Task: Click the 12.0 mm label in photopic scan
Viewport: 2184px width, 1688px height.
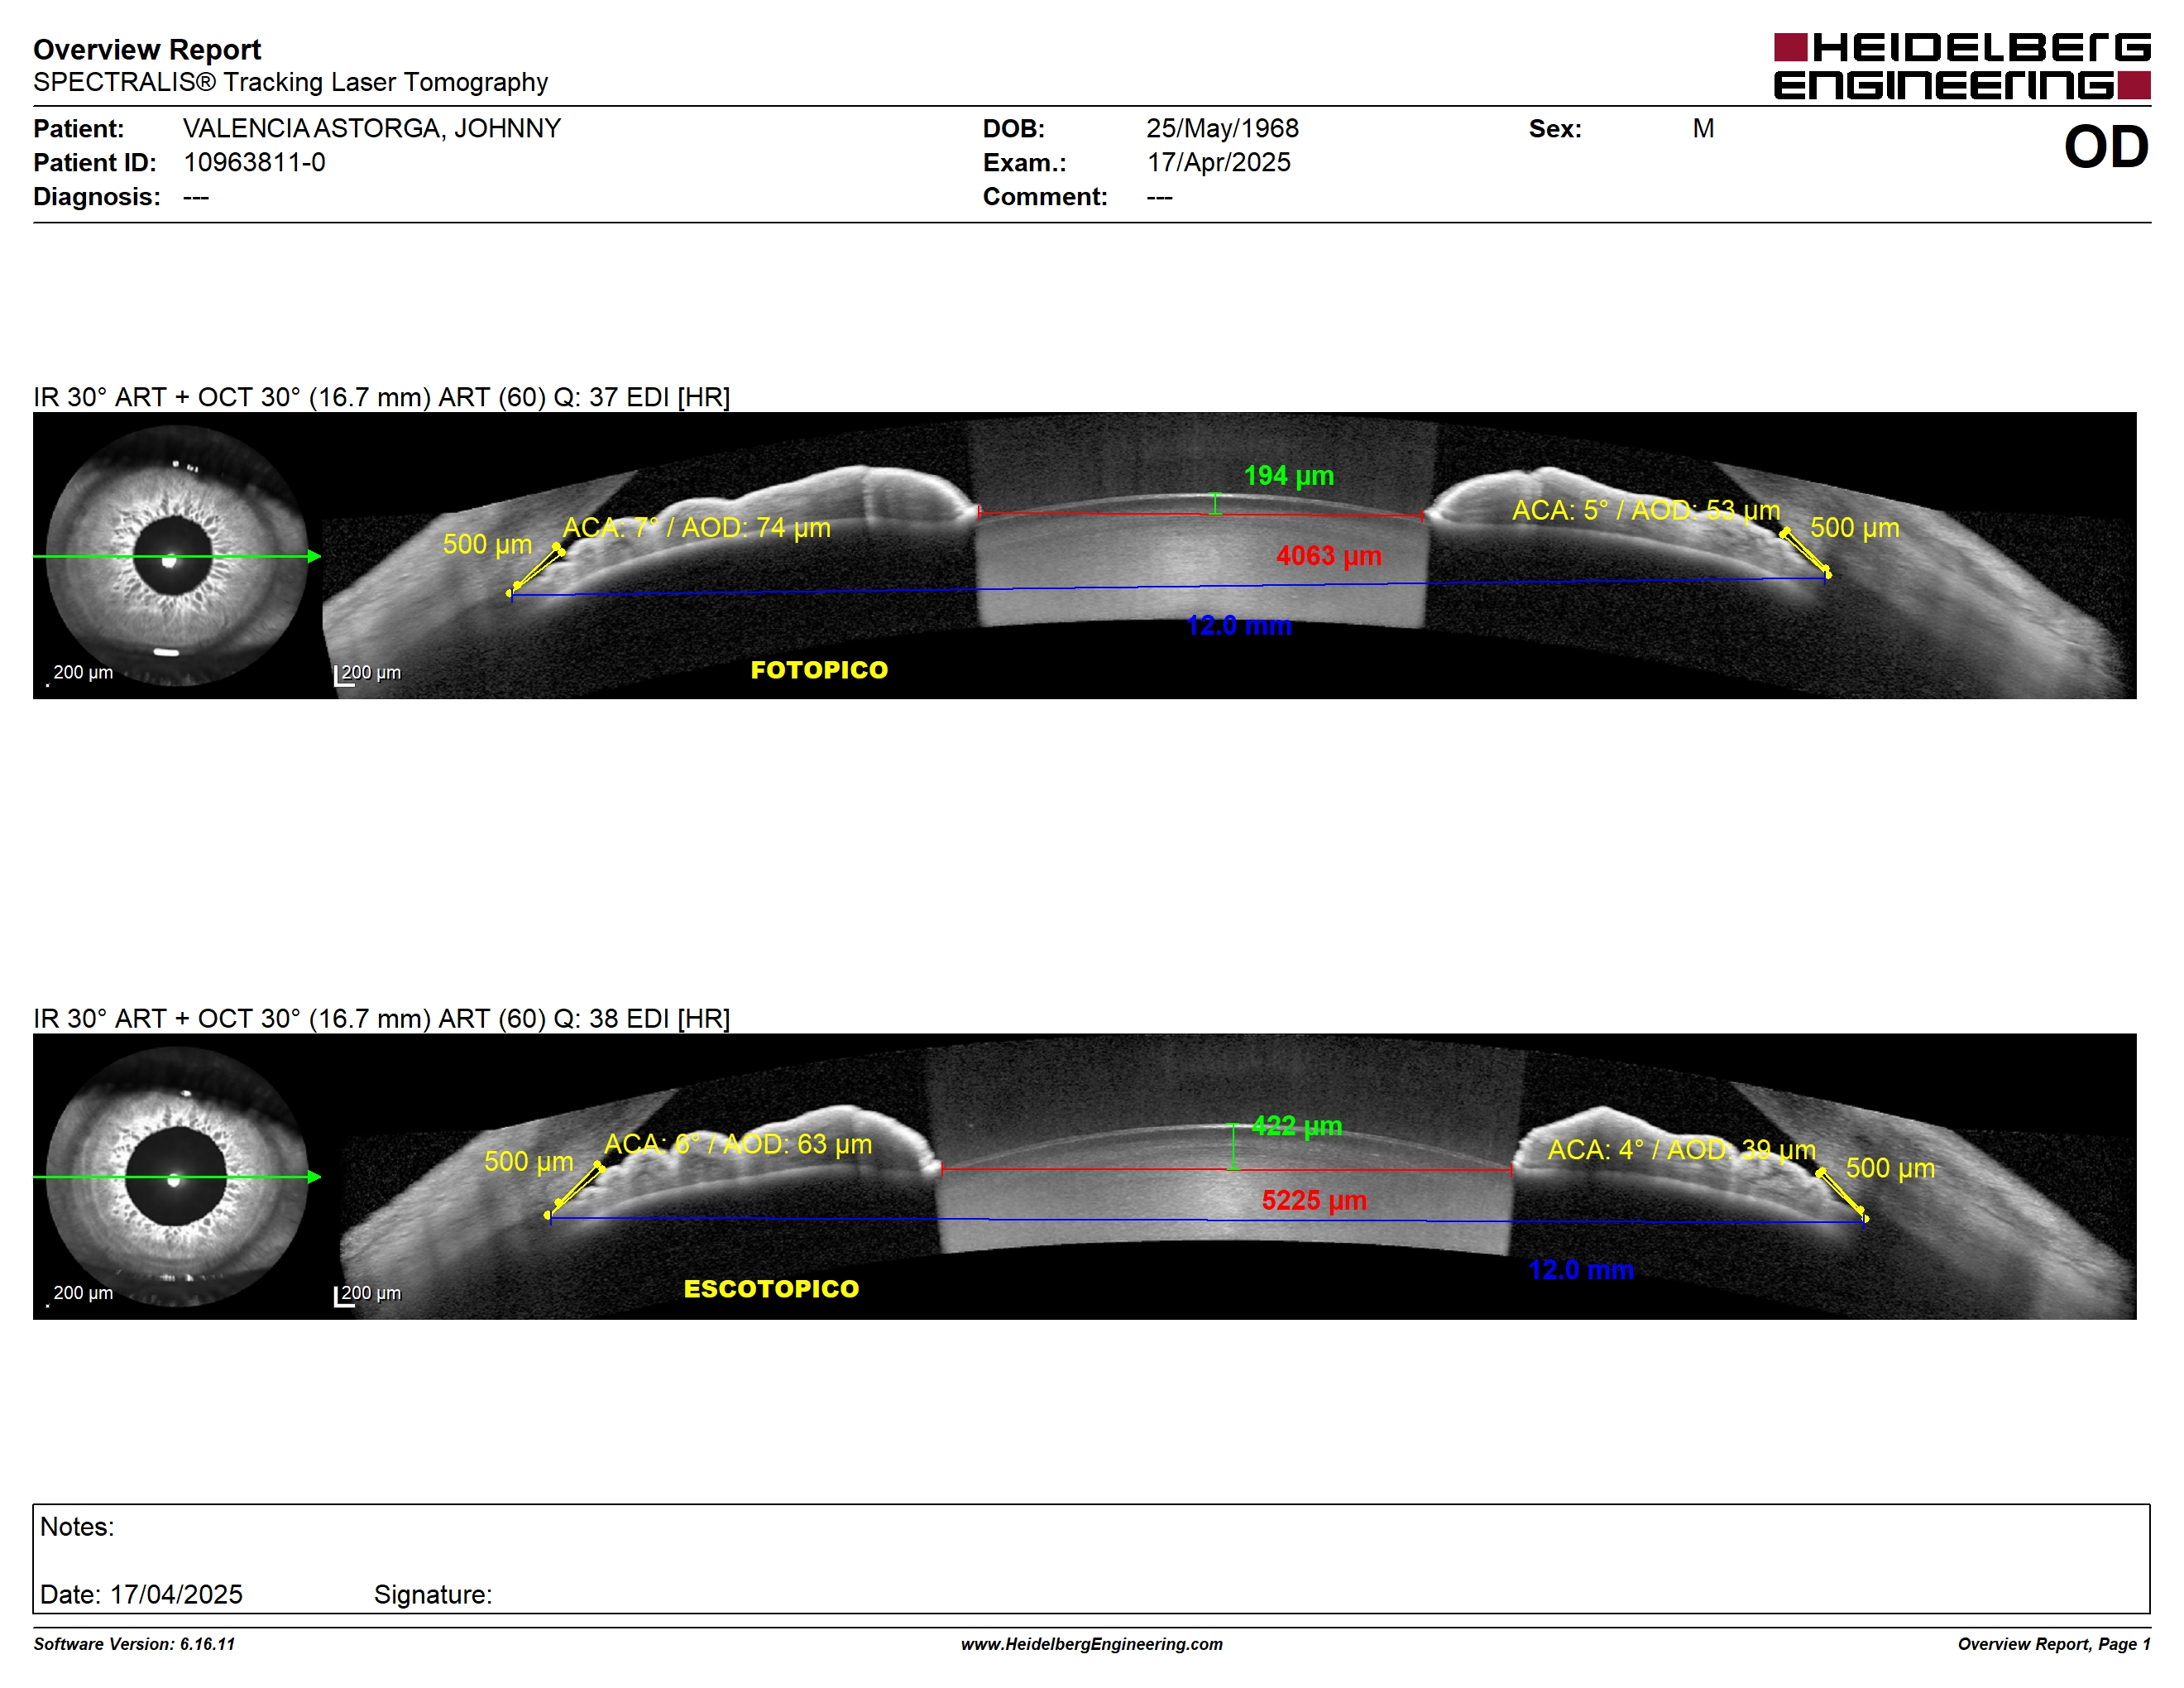Action: click(1238, 625)
